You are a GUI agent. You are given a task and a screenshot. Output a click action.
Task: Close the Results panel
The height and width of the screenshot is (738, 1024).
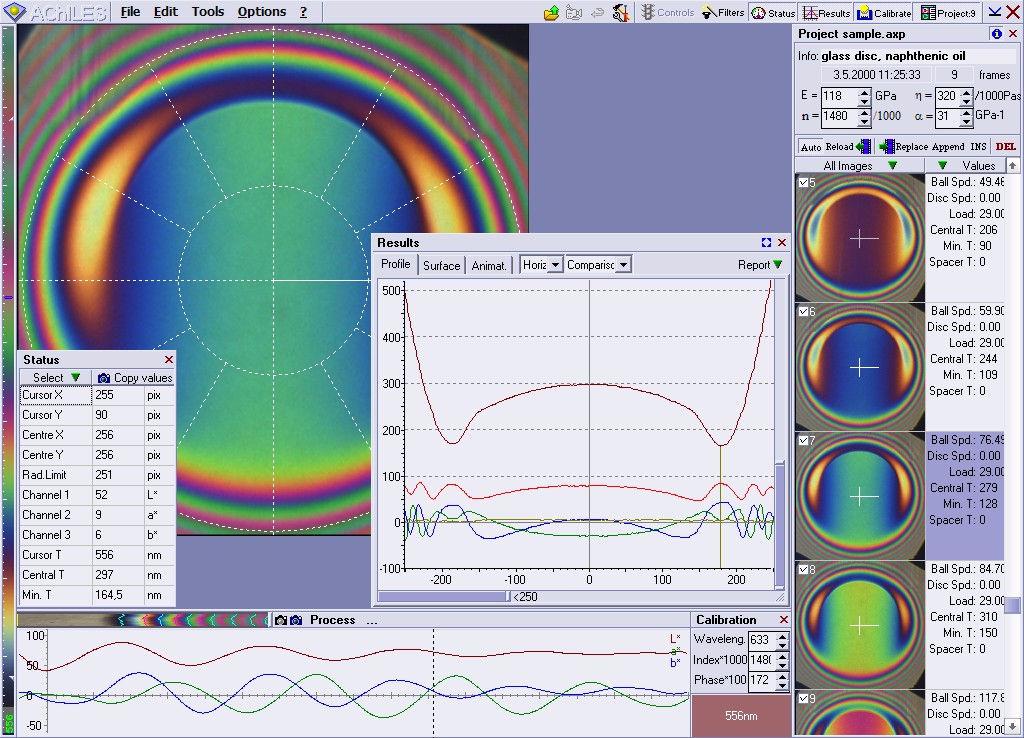[x=782, y=243]
